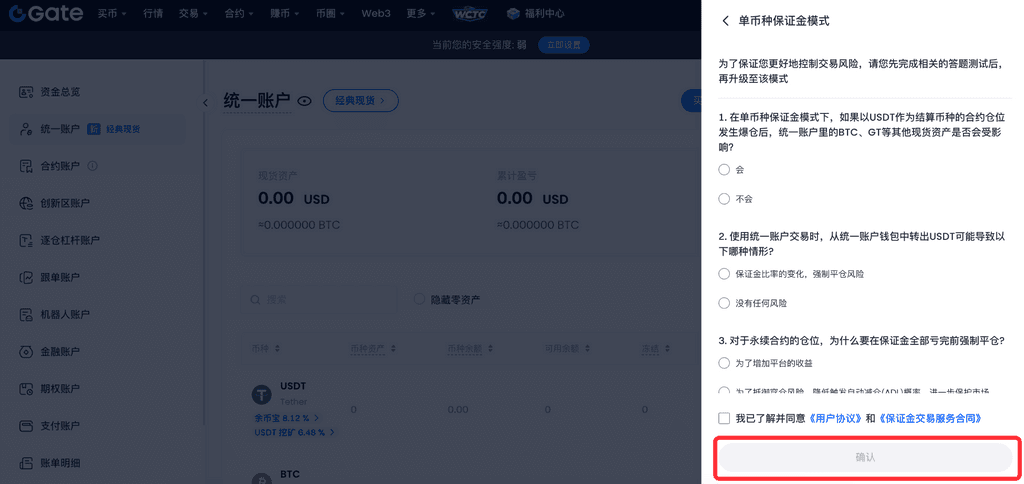This screenshot has height=484, width=1024.
Task: Open the 行情 menu item
Action: point(153,14)
